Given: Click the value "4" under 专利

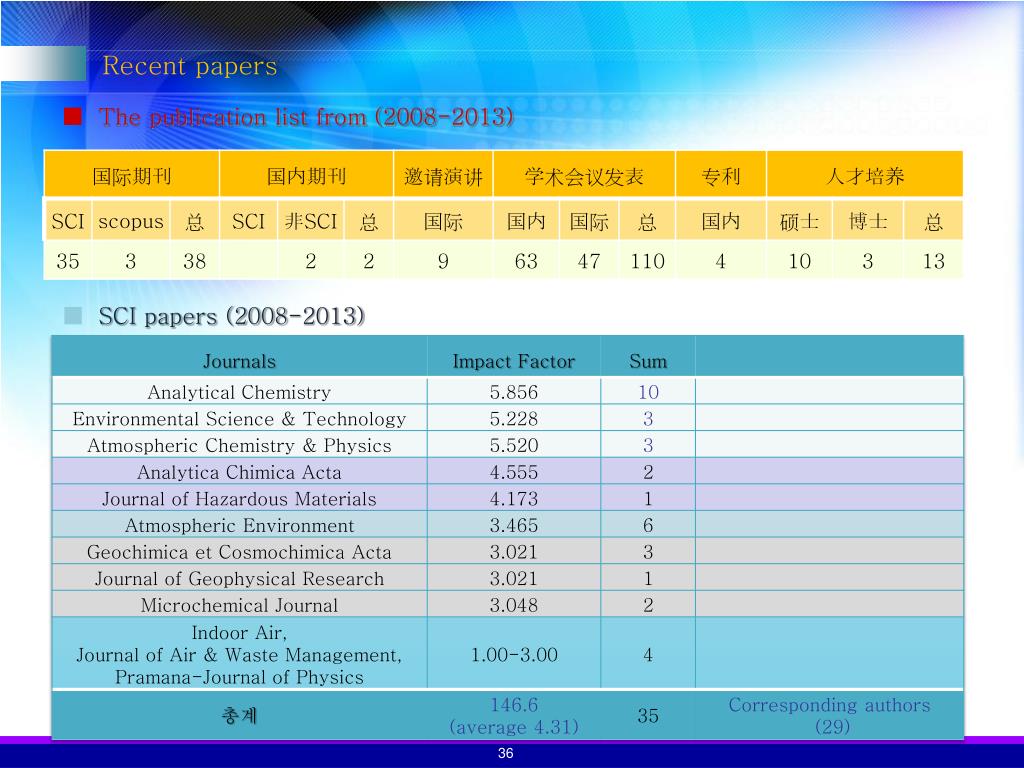Looking at the screenshot, I should [x=721, y=261].
